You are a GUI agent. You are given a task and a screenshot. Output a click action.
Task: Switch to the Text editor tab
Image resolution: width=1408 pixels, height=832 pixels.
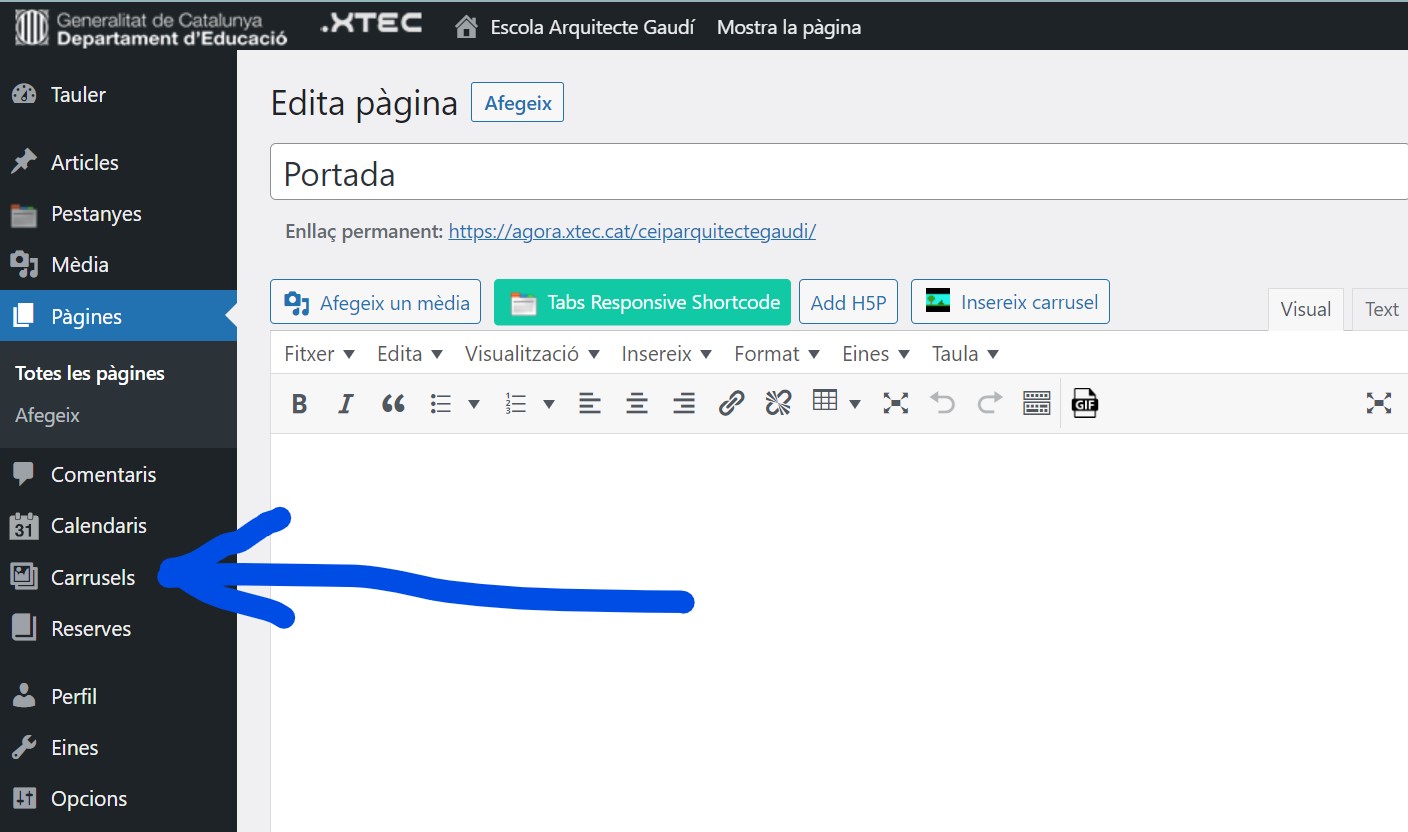[x=1381, y=310]
